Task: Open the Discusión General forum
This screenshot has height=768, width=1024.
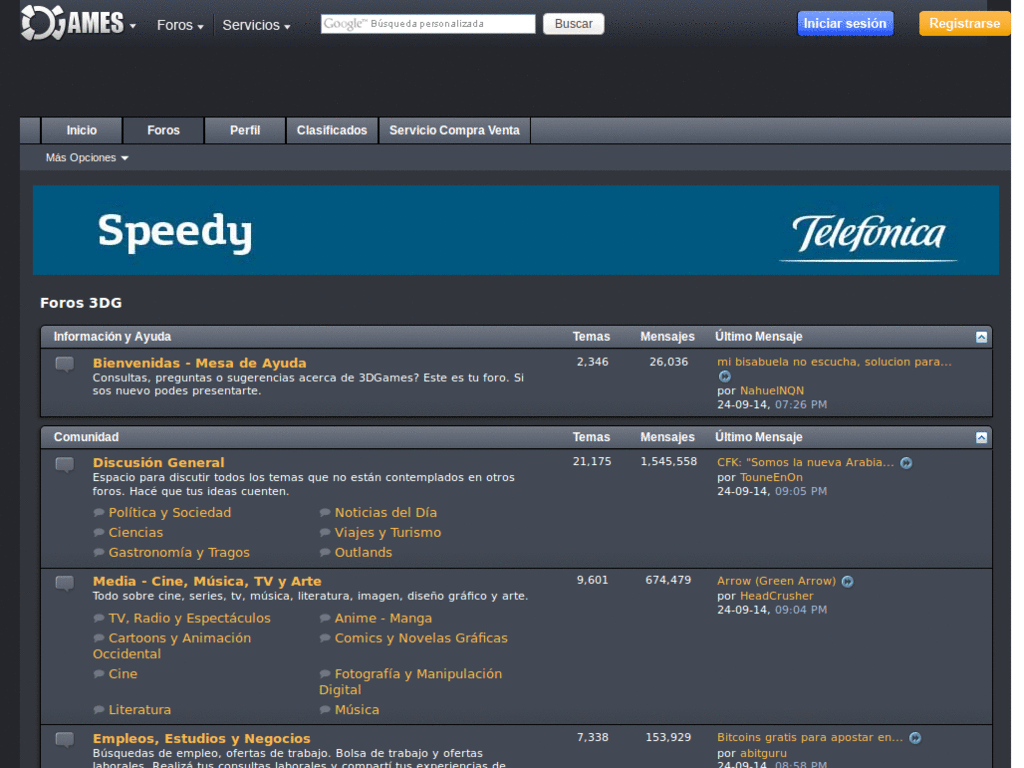Action: click(158, 462)
